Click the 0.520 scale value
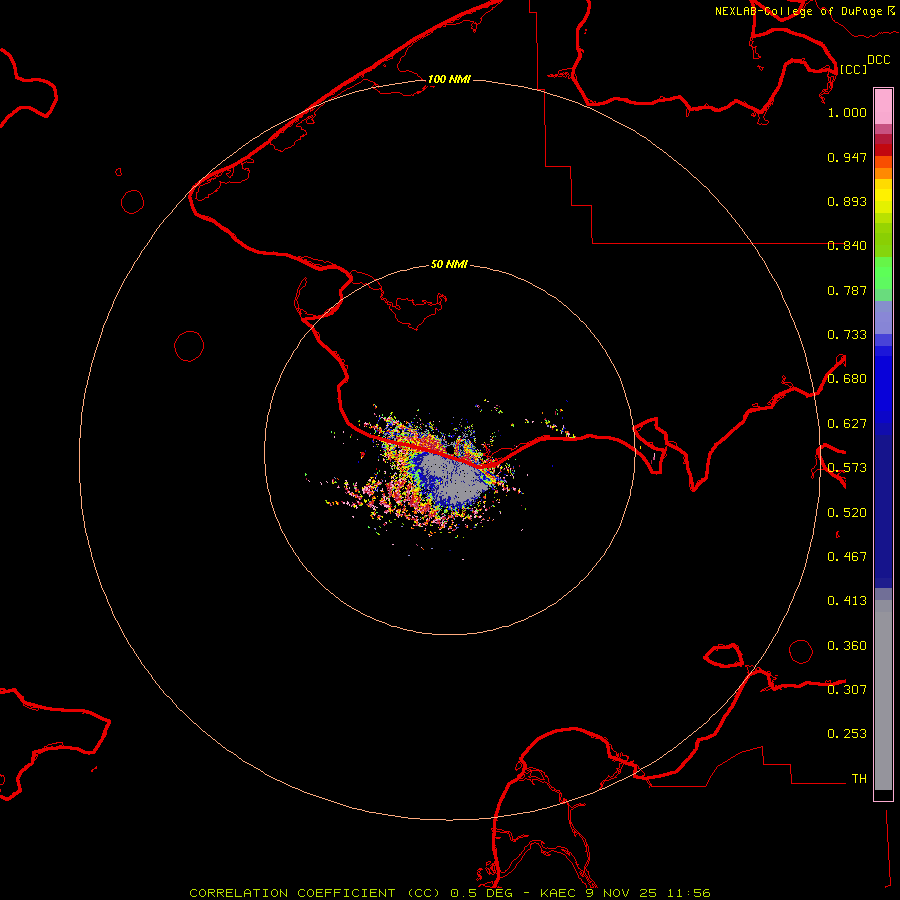 coord(847,513)
